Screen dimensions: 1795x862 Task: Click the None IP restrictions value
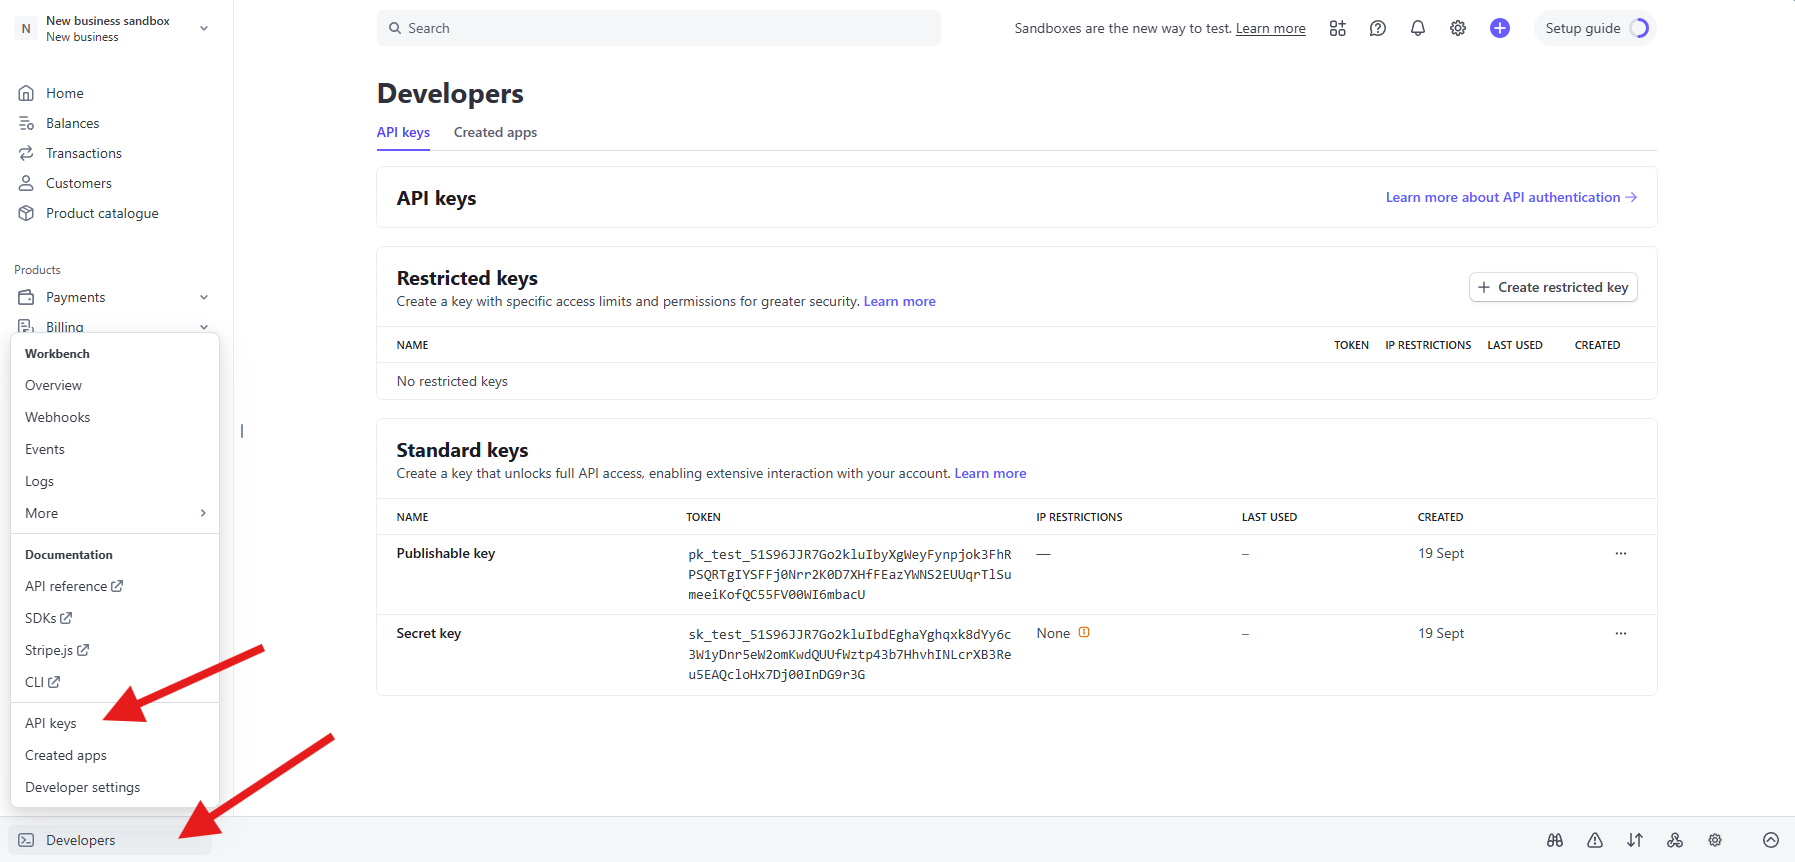[x=1053, y=633]
